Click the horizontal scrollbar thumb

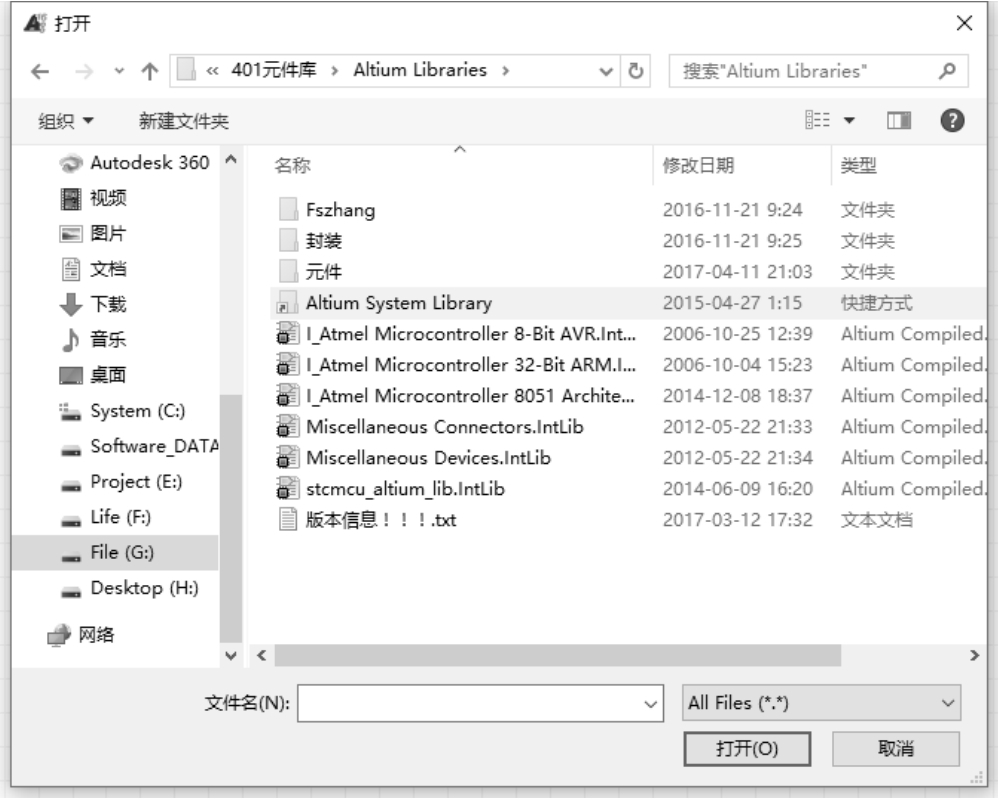click(x=558, y=655)
